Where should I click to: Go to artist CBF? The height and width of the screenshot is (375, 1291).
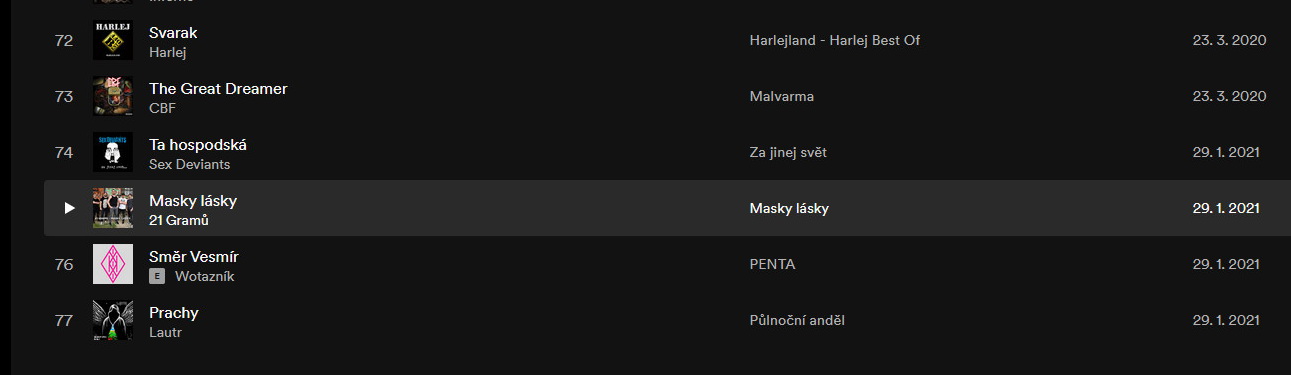(x=162, y=108)
